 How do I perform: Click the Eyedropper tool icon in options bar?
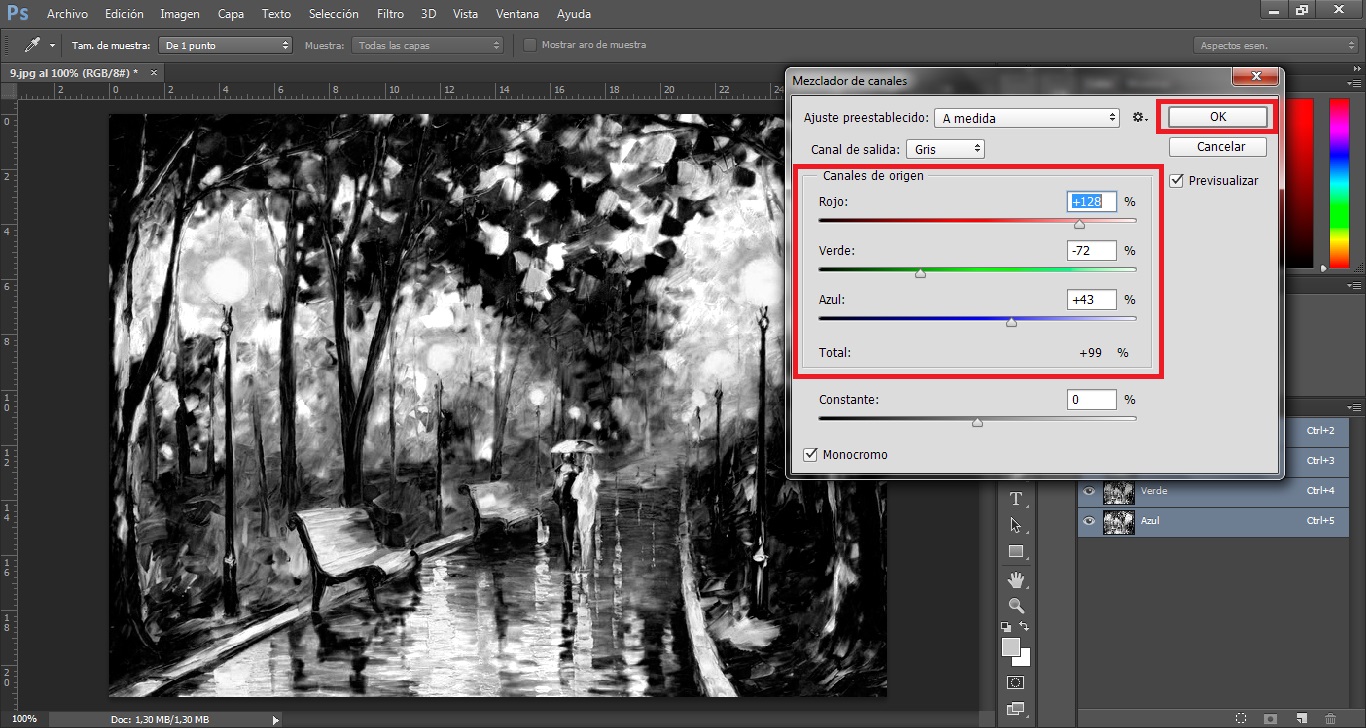coord(32,45)
